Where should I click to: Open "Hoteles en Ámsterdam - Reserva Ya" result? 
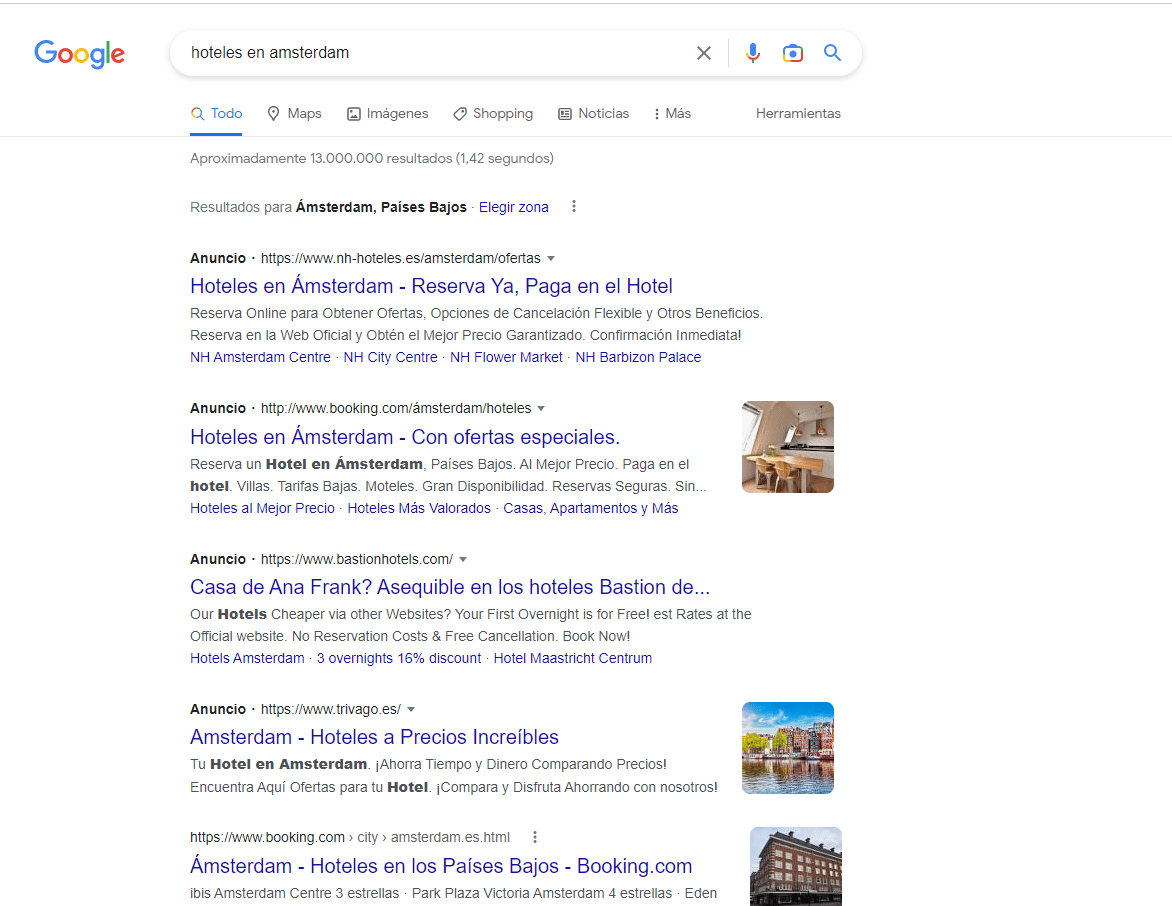tap(431, 286)
